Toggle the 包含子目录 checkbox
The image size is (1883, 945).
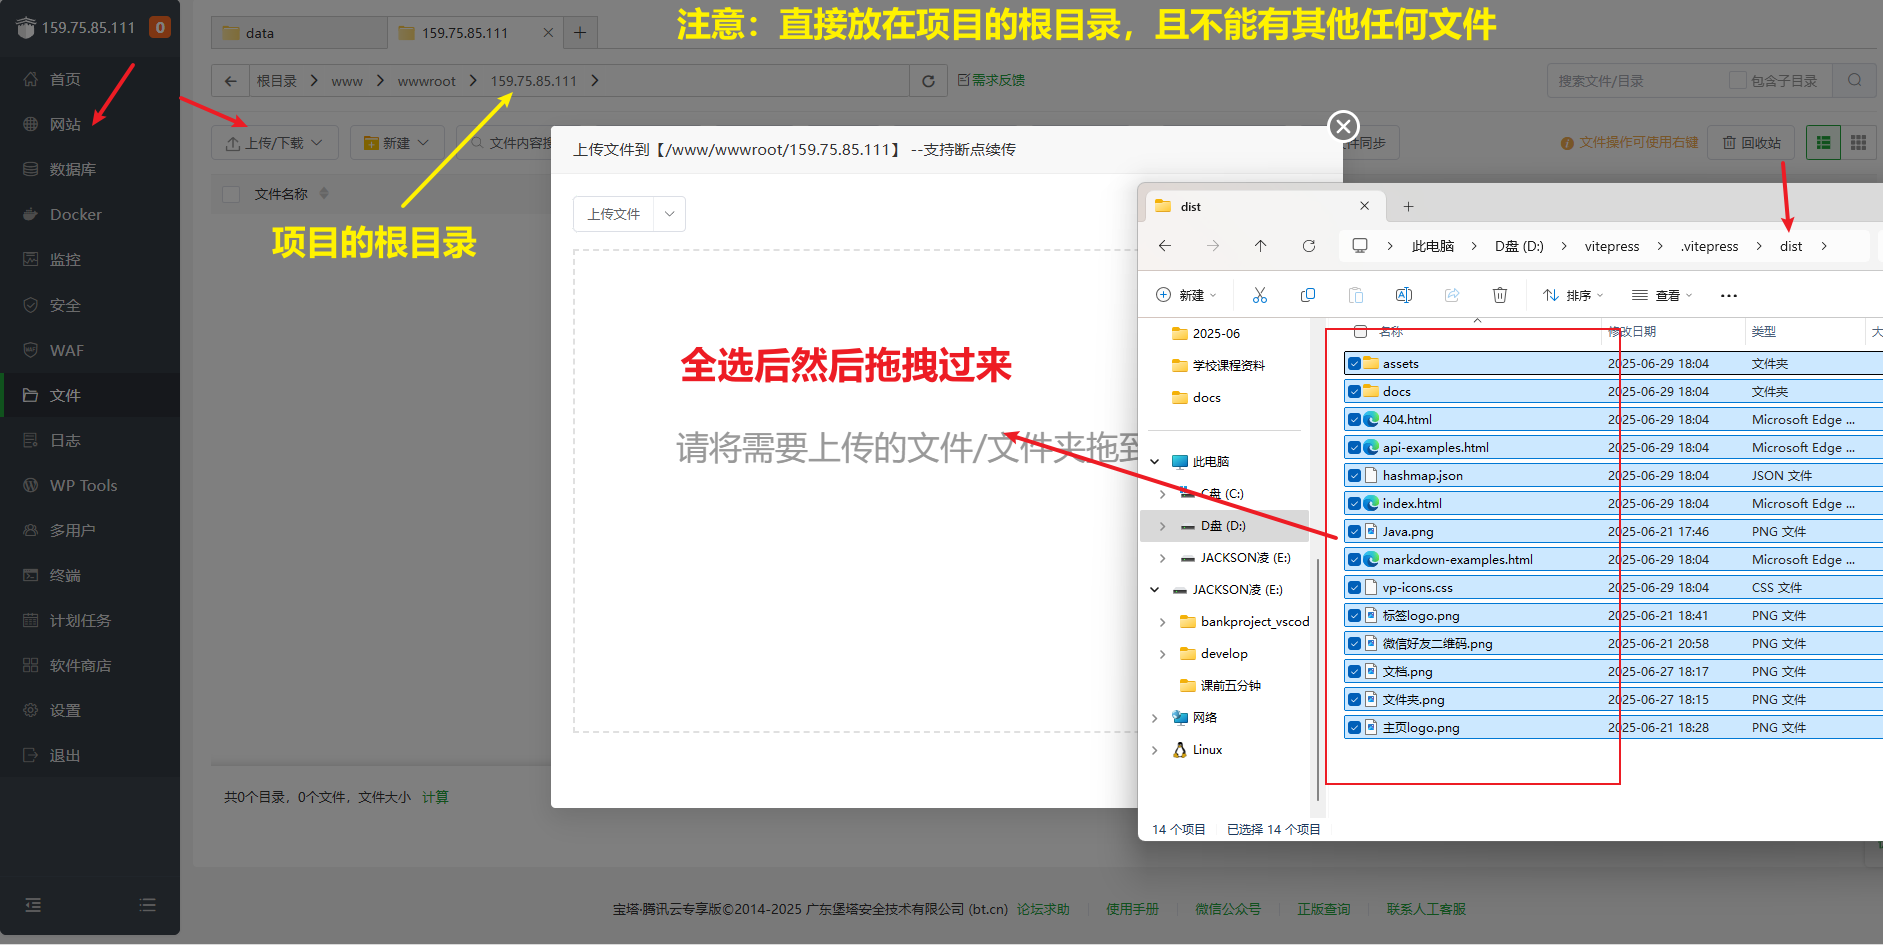coord(1738,81)
